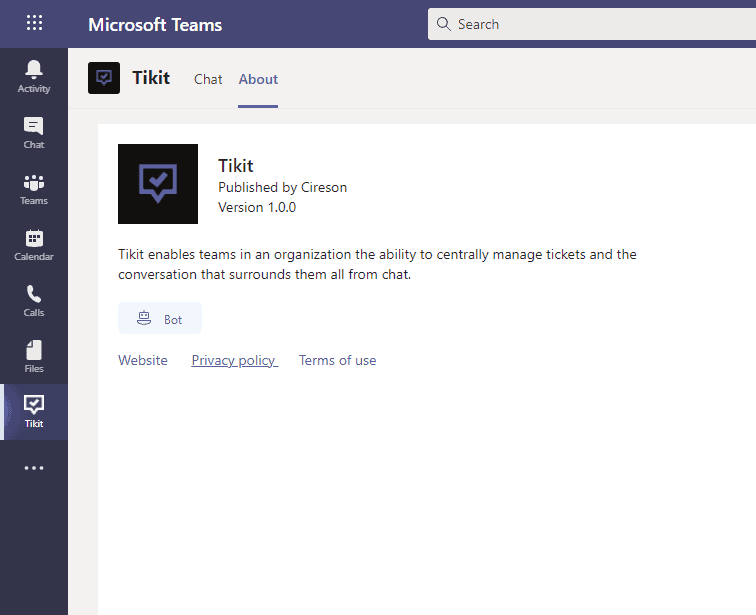This screenshot has height=615, width=756.
Task: Click the magnifier icon in search box
Action: click(443, 24)
